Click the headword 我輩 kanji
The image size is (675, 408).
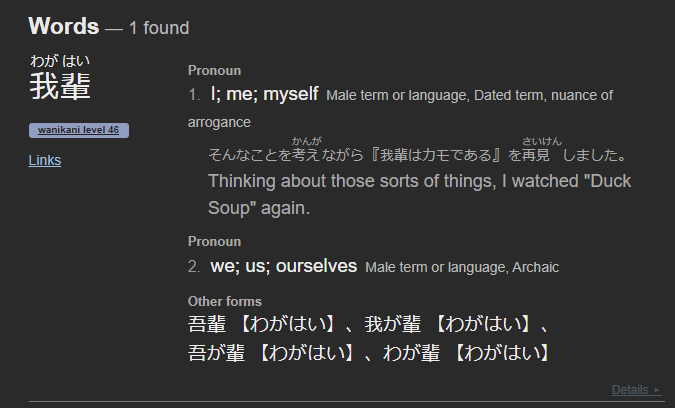point(61,87)
